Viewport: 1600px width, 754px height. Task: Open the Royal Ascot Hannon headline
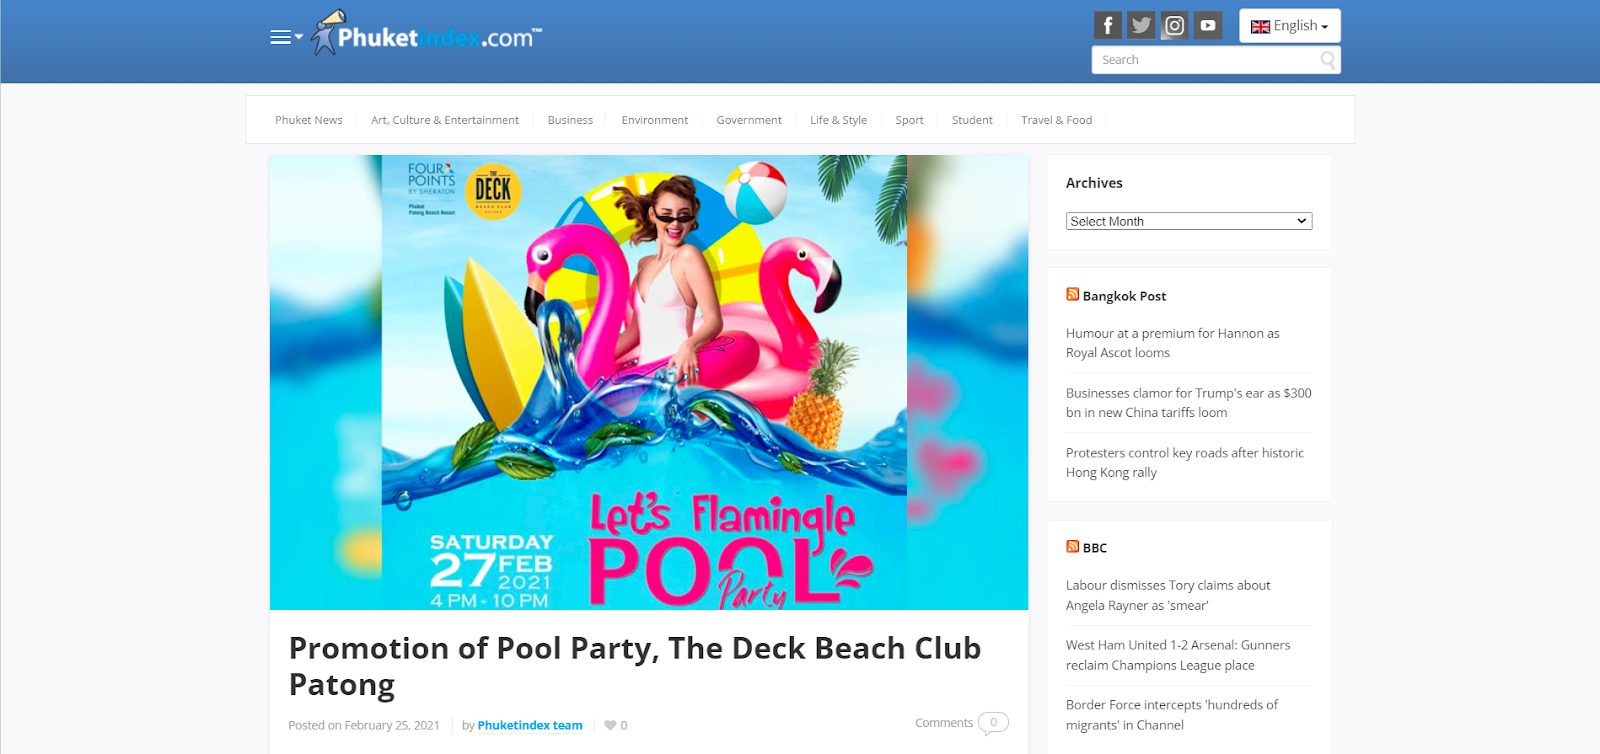[1173, 343]
